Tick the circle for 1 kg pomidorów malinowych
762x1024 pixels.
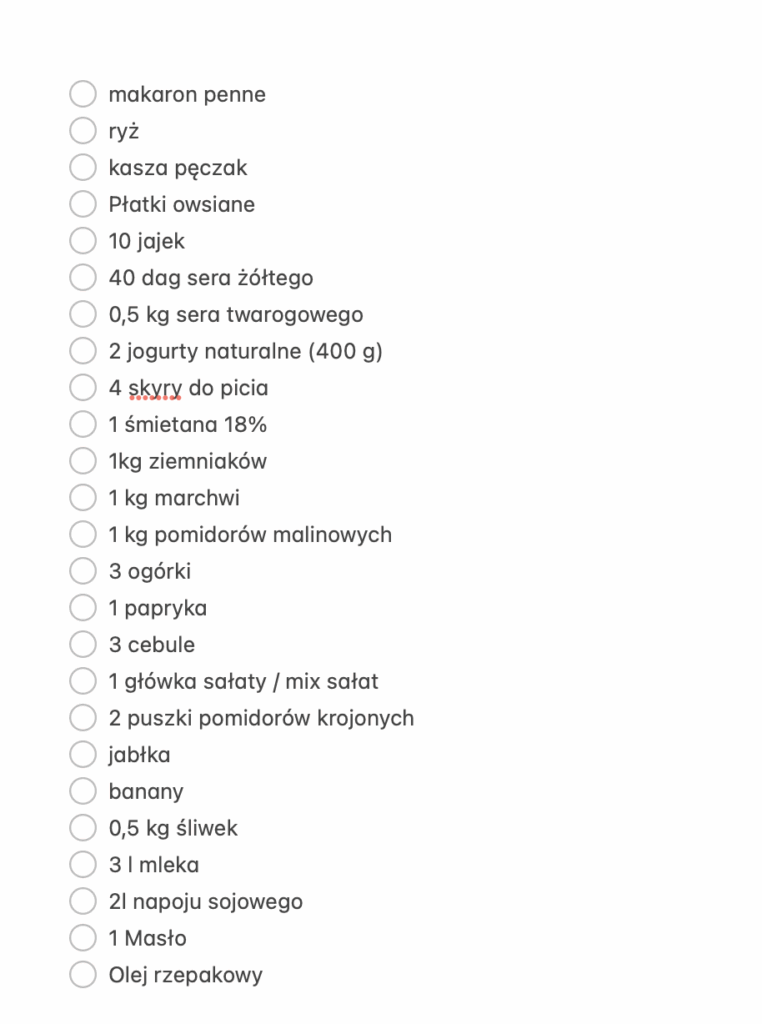click(82, 533)
